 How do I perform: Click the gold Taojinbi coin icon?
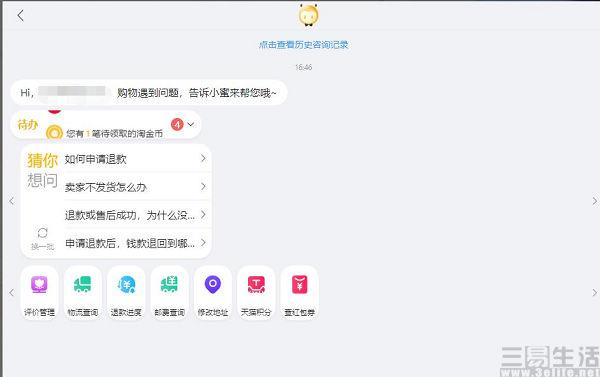pyautogui.click(x=54, y=133)
